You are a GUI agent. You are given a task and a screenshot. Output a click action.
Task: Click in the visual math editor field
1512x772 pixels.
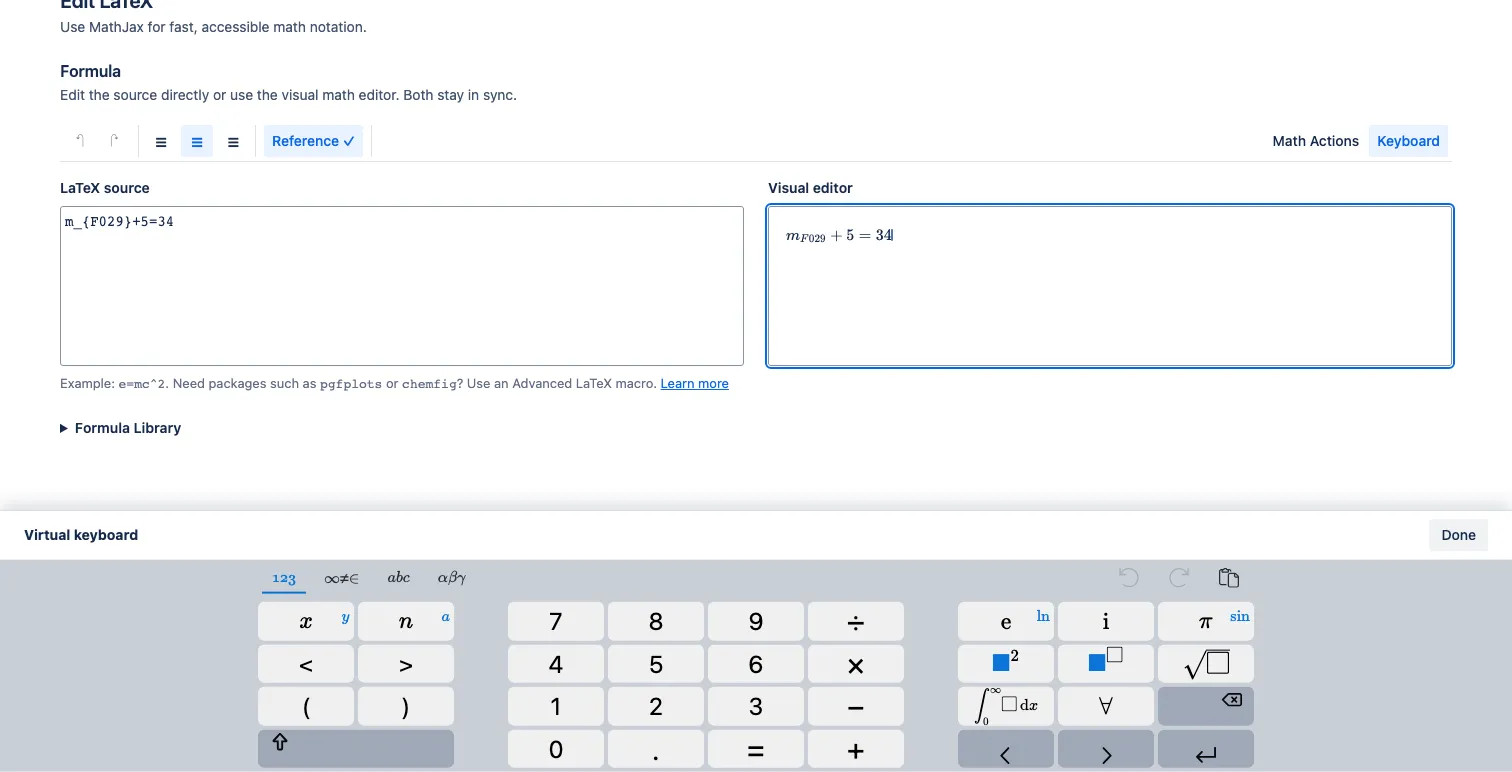(1110, 286)
